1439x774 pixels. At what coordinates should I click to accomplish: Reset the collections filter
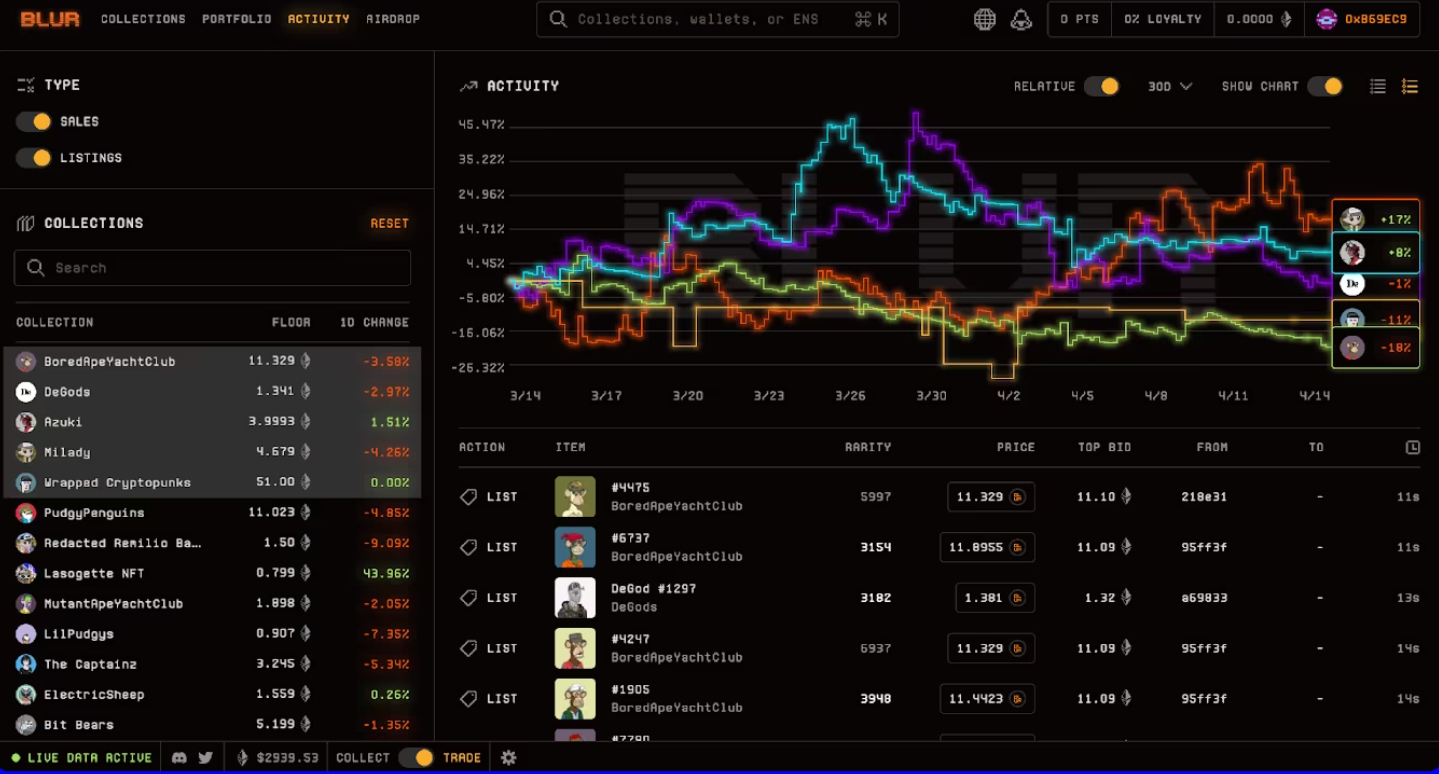pos(389,223)
